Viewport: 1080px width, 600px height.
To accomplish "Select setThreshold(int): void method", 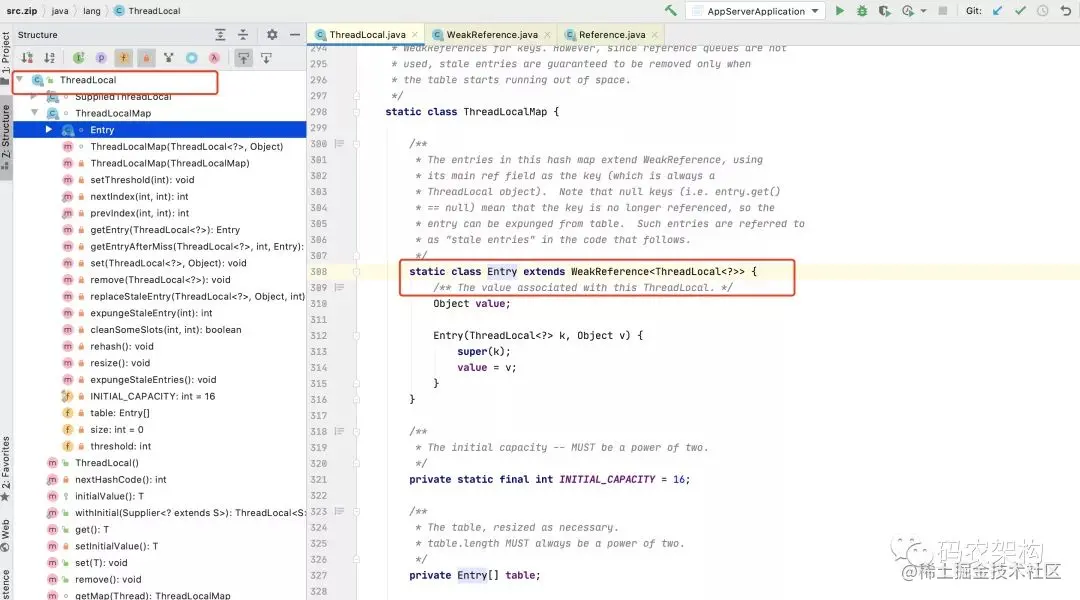I will tap(143, 180).
